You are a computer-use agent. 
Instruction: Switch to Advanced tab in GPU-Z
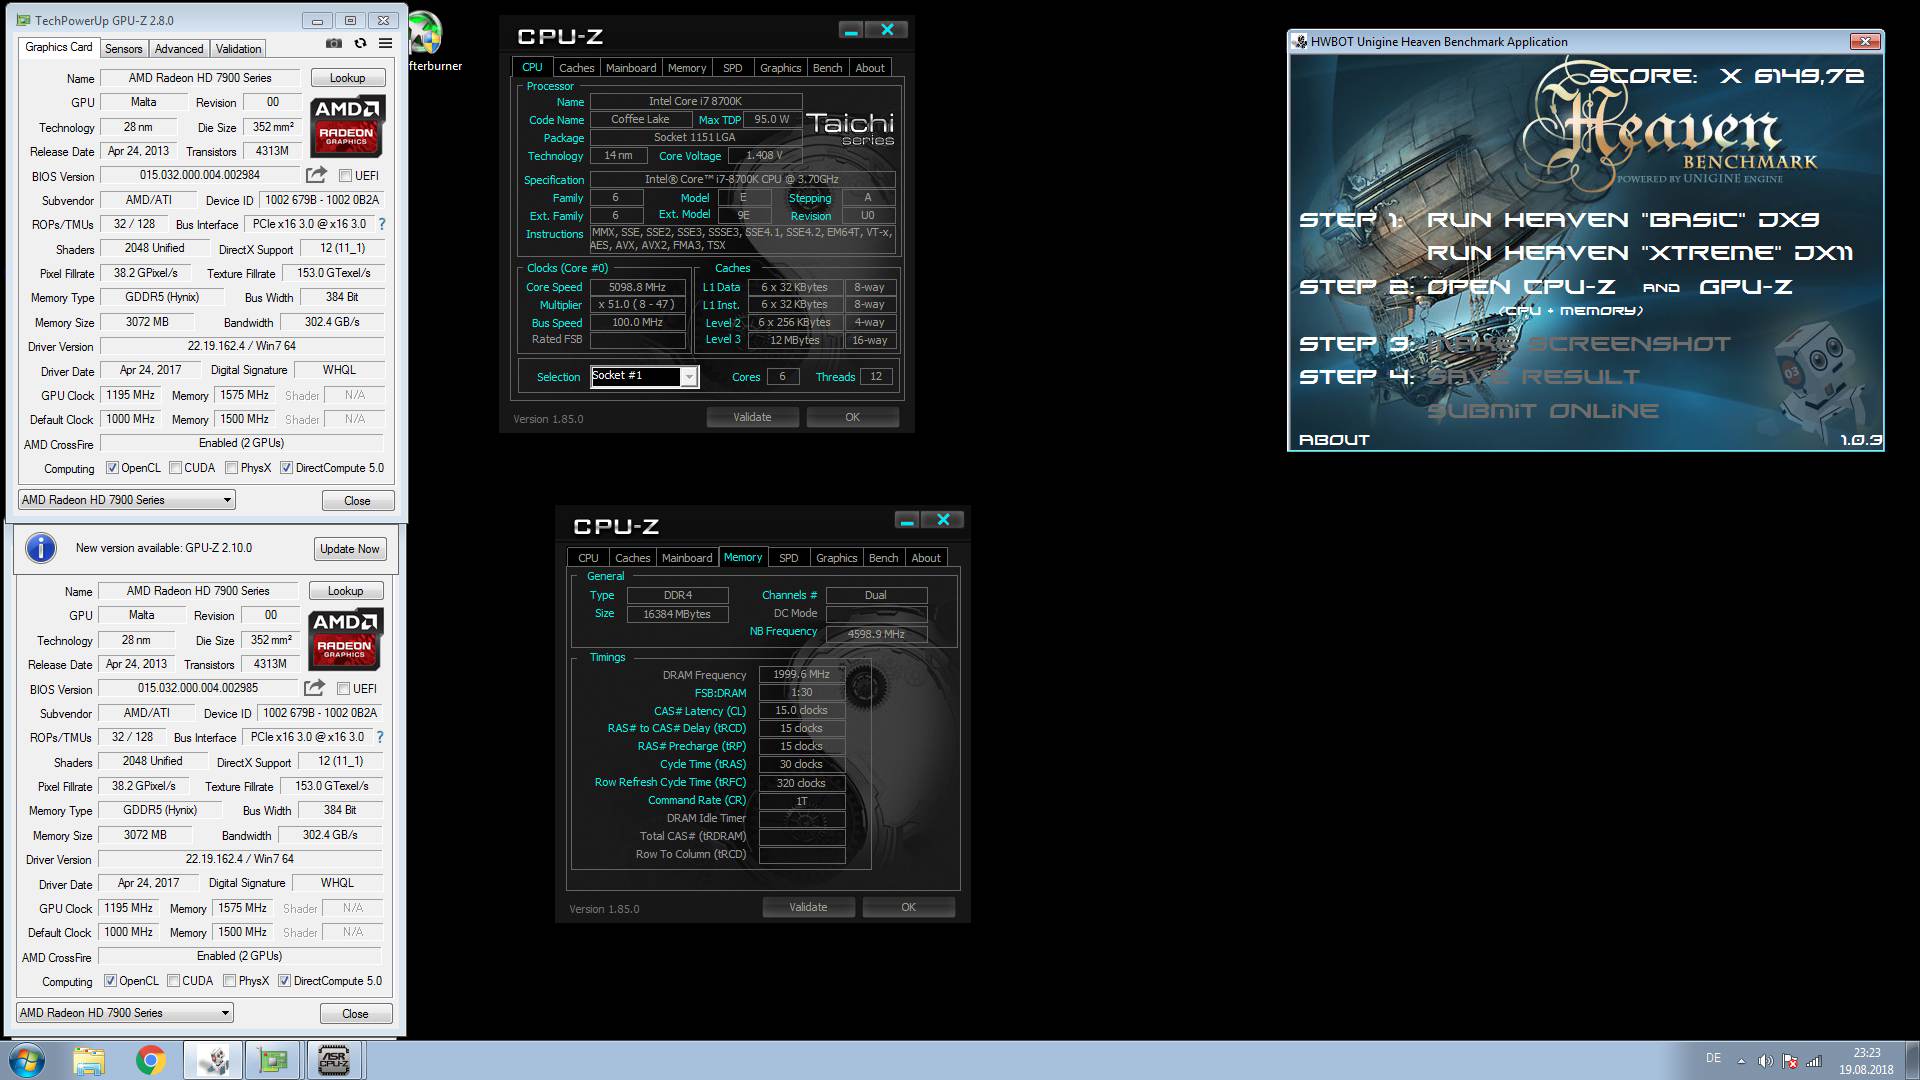click(179, 49)
